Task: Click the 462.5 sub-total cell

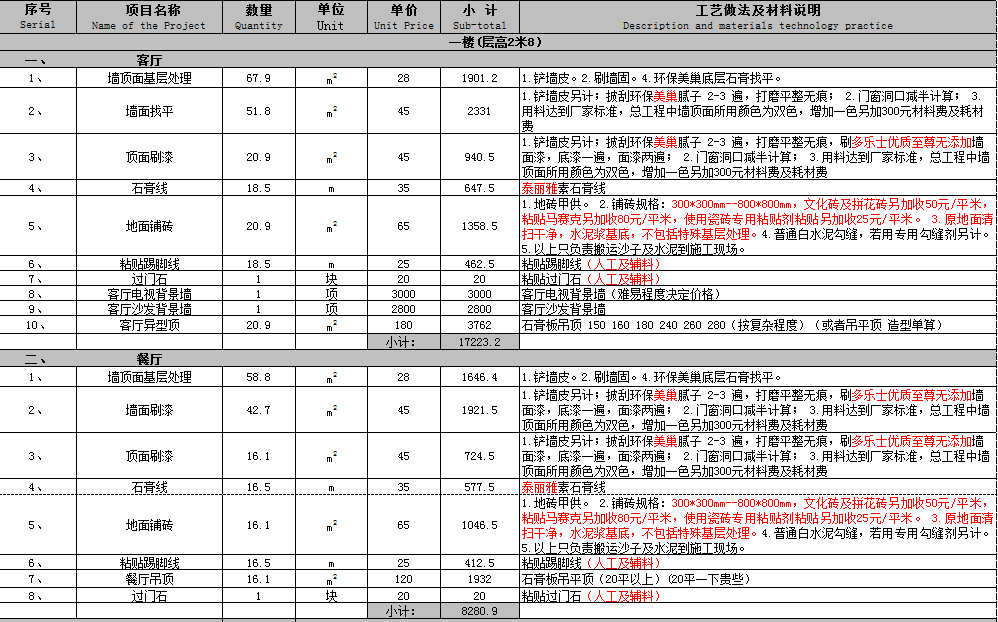Action: pyautogui.click(x=479, y=264)
